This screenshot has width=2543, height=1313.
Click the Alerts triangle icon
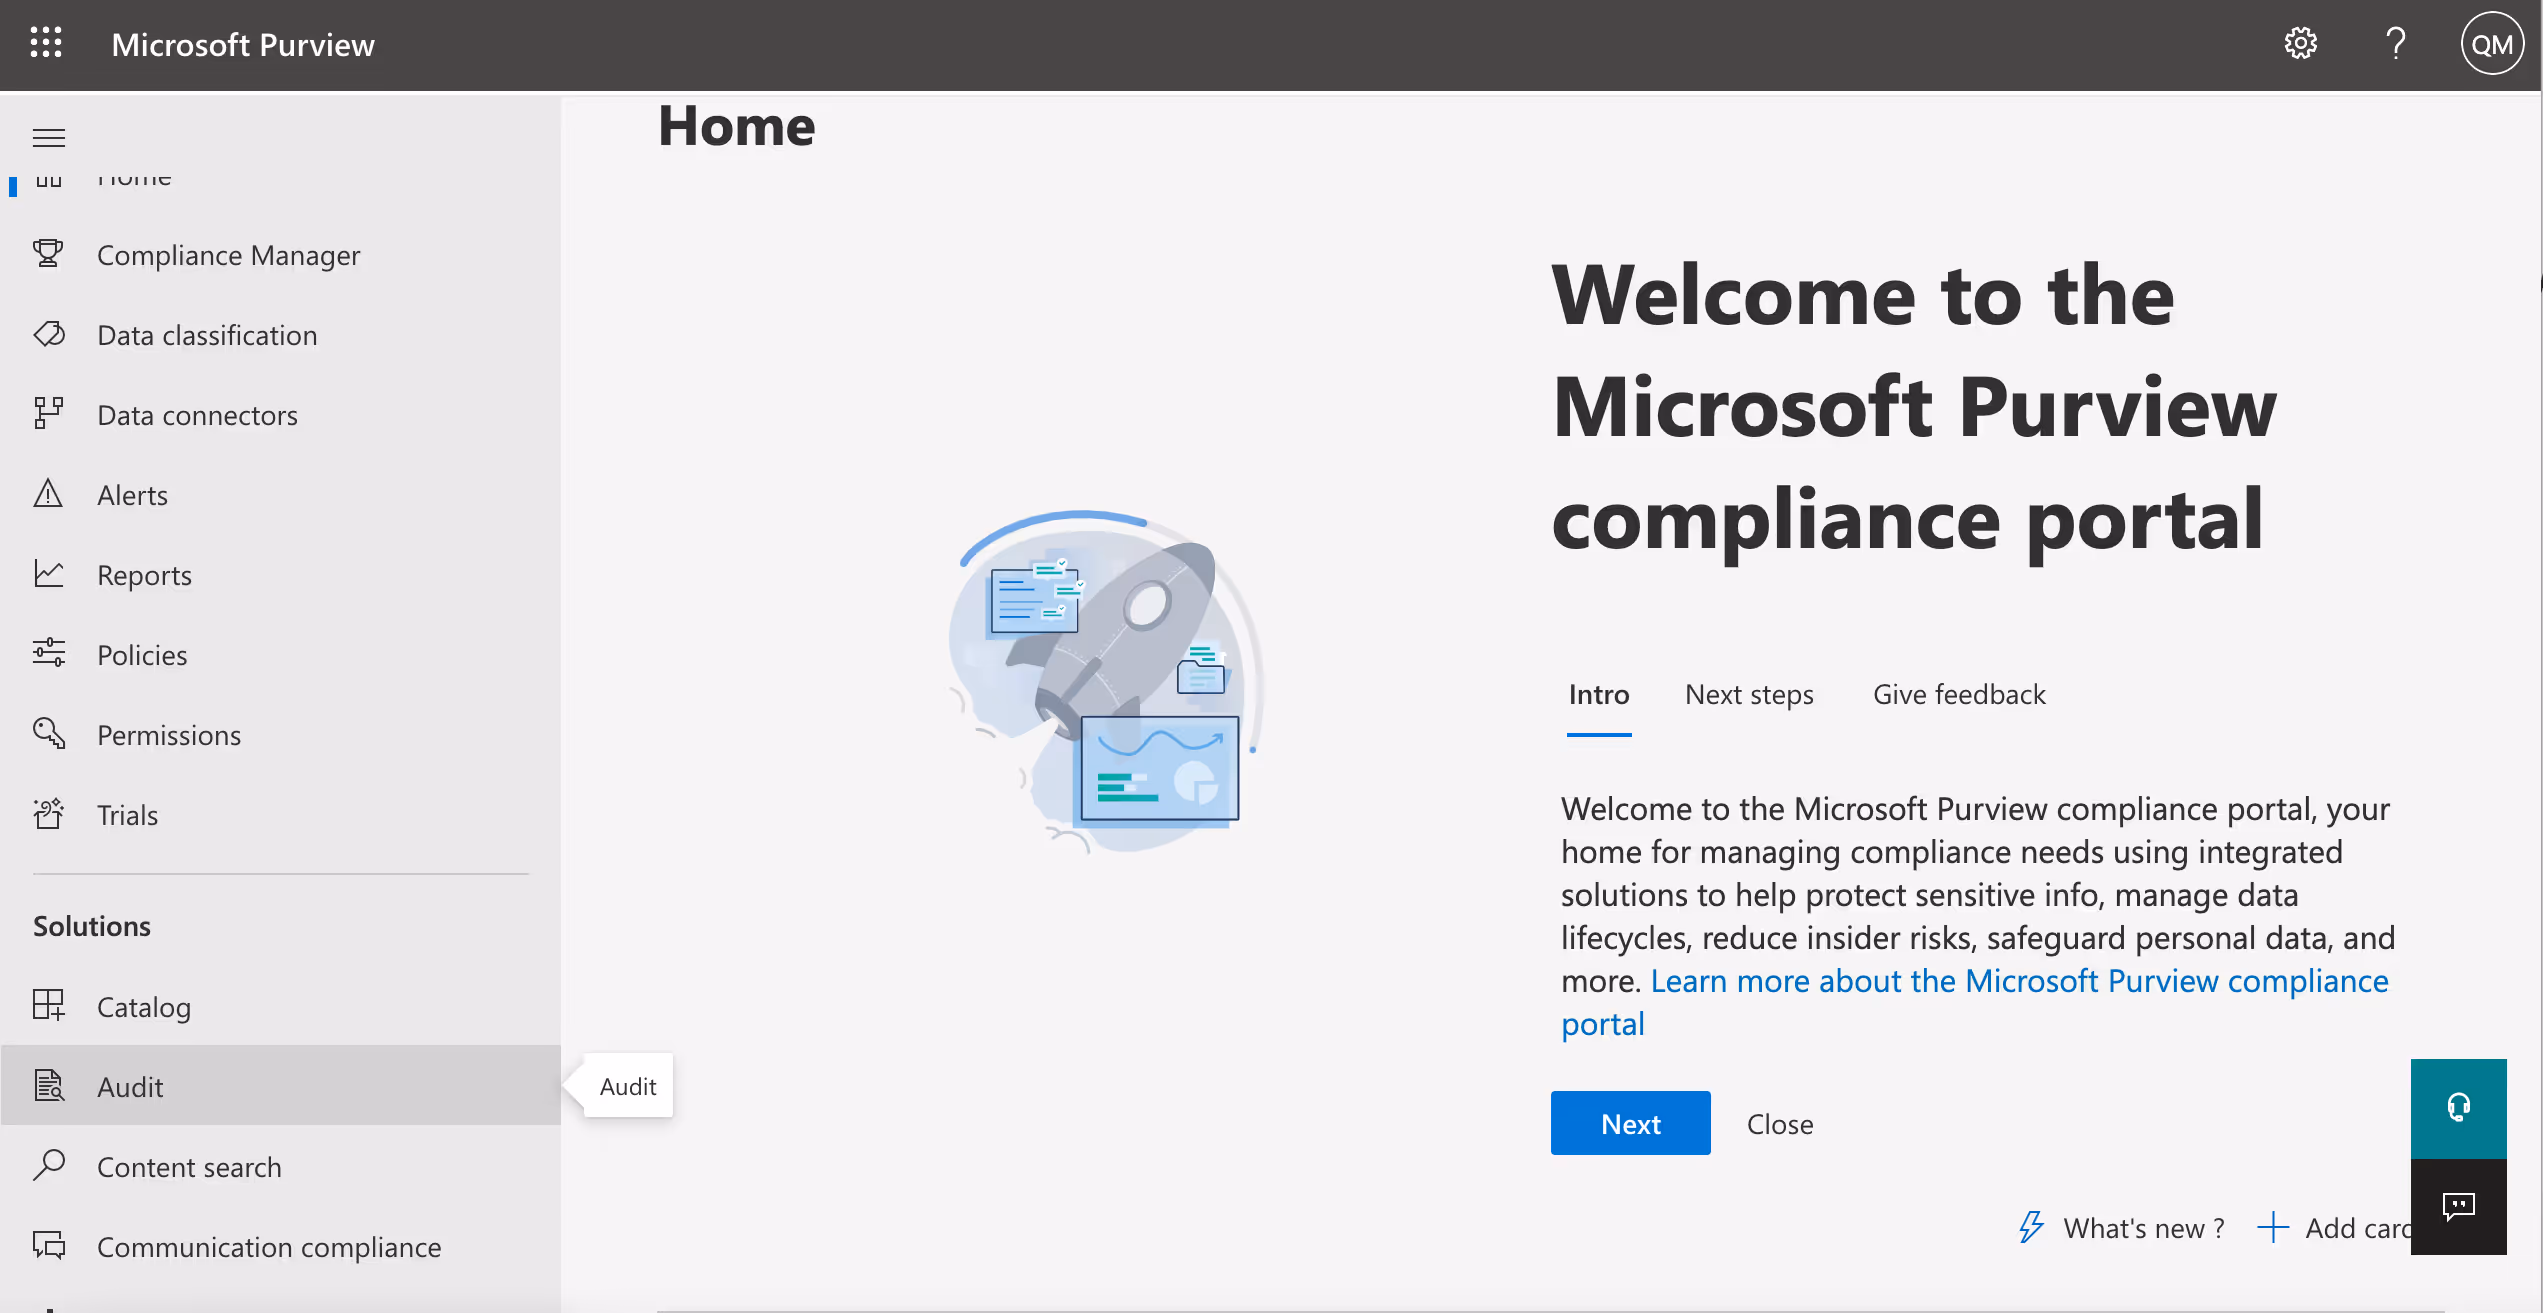tap(48, 494)
